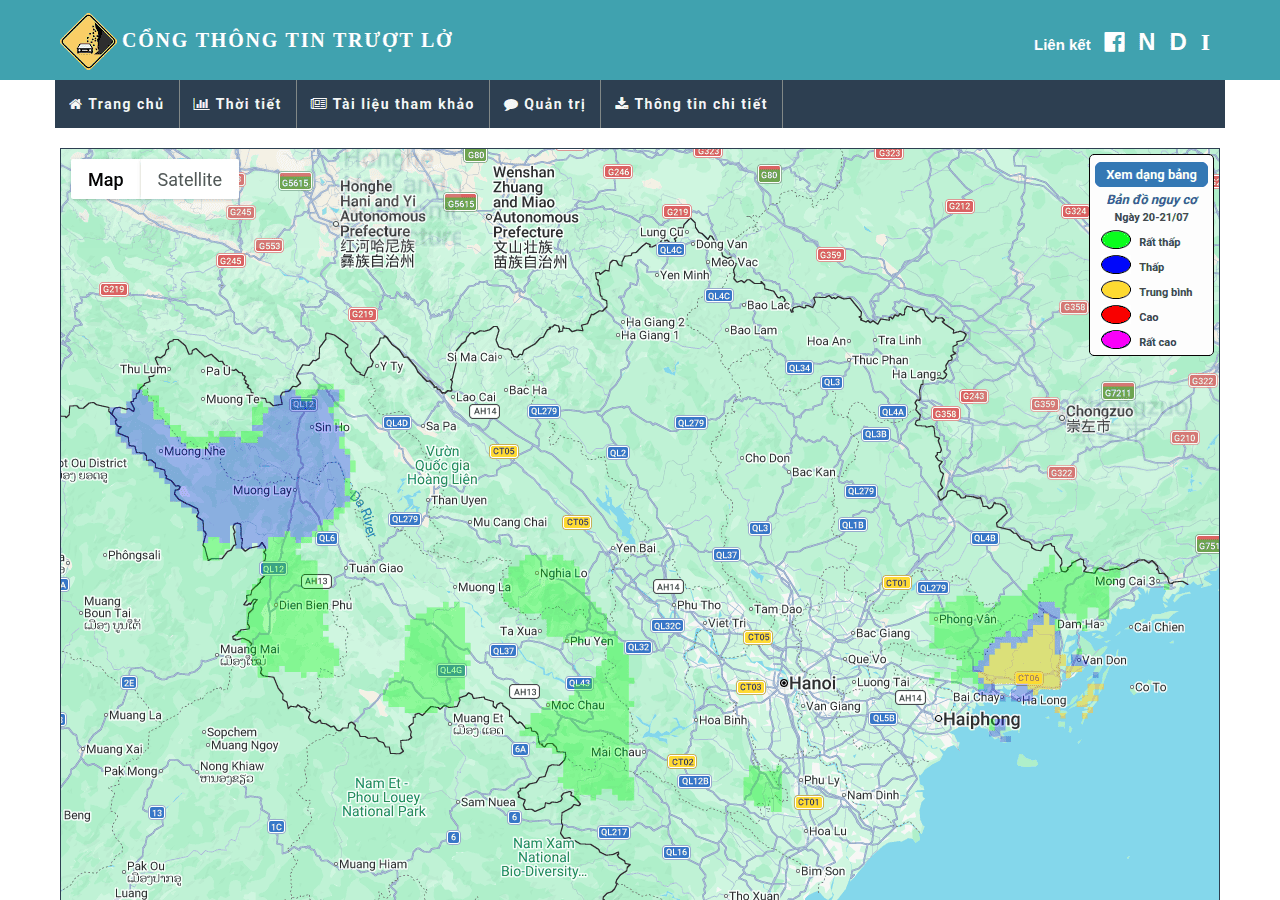Click the Muong Lay label in blue zone

[x=262, y=491]
